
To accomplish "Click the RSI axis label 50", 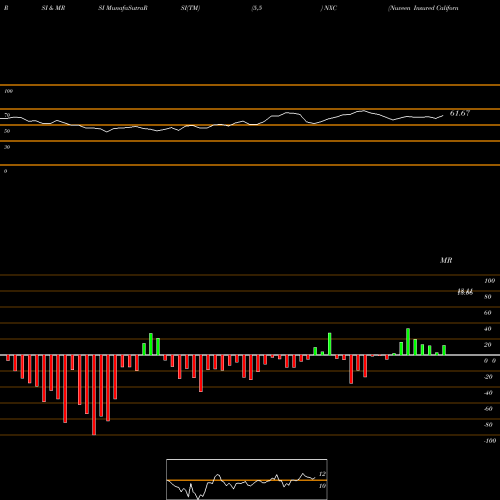I will point(7,131).
